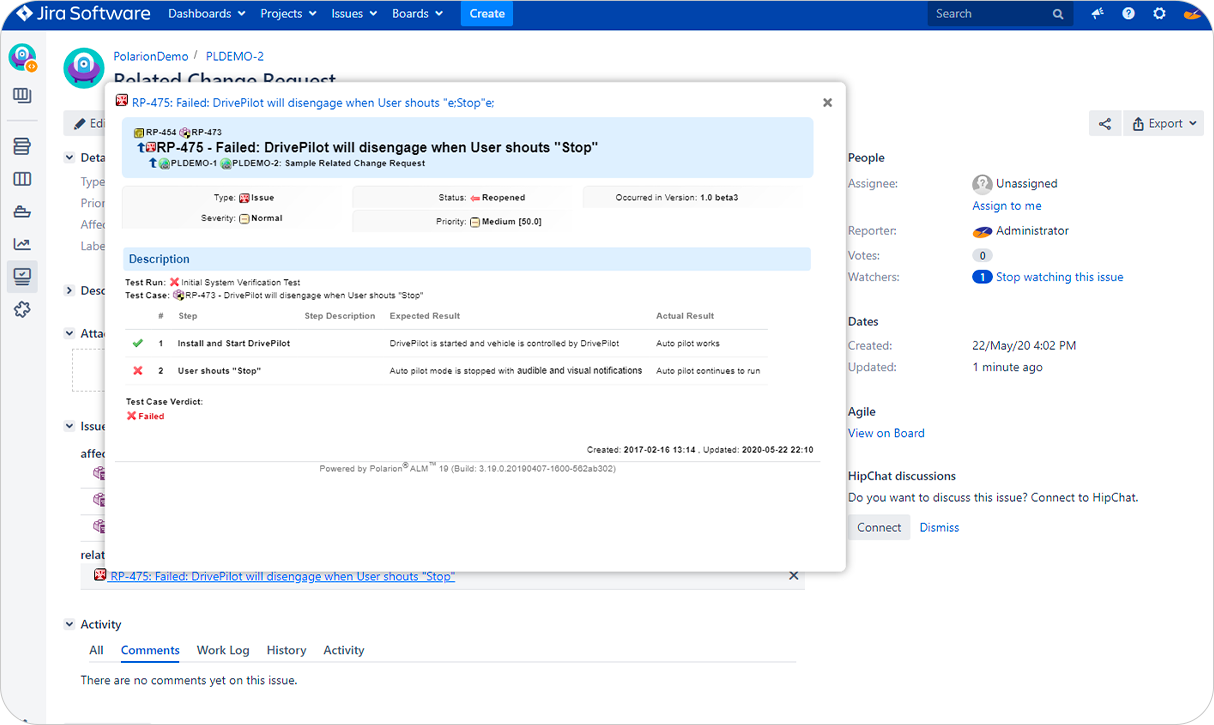Open the releases ship icon in sidebar

point(22,212)
